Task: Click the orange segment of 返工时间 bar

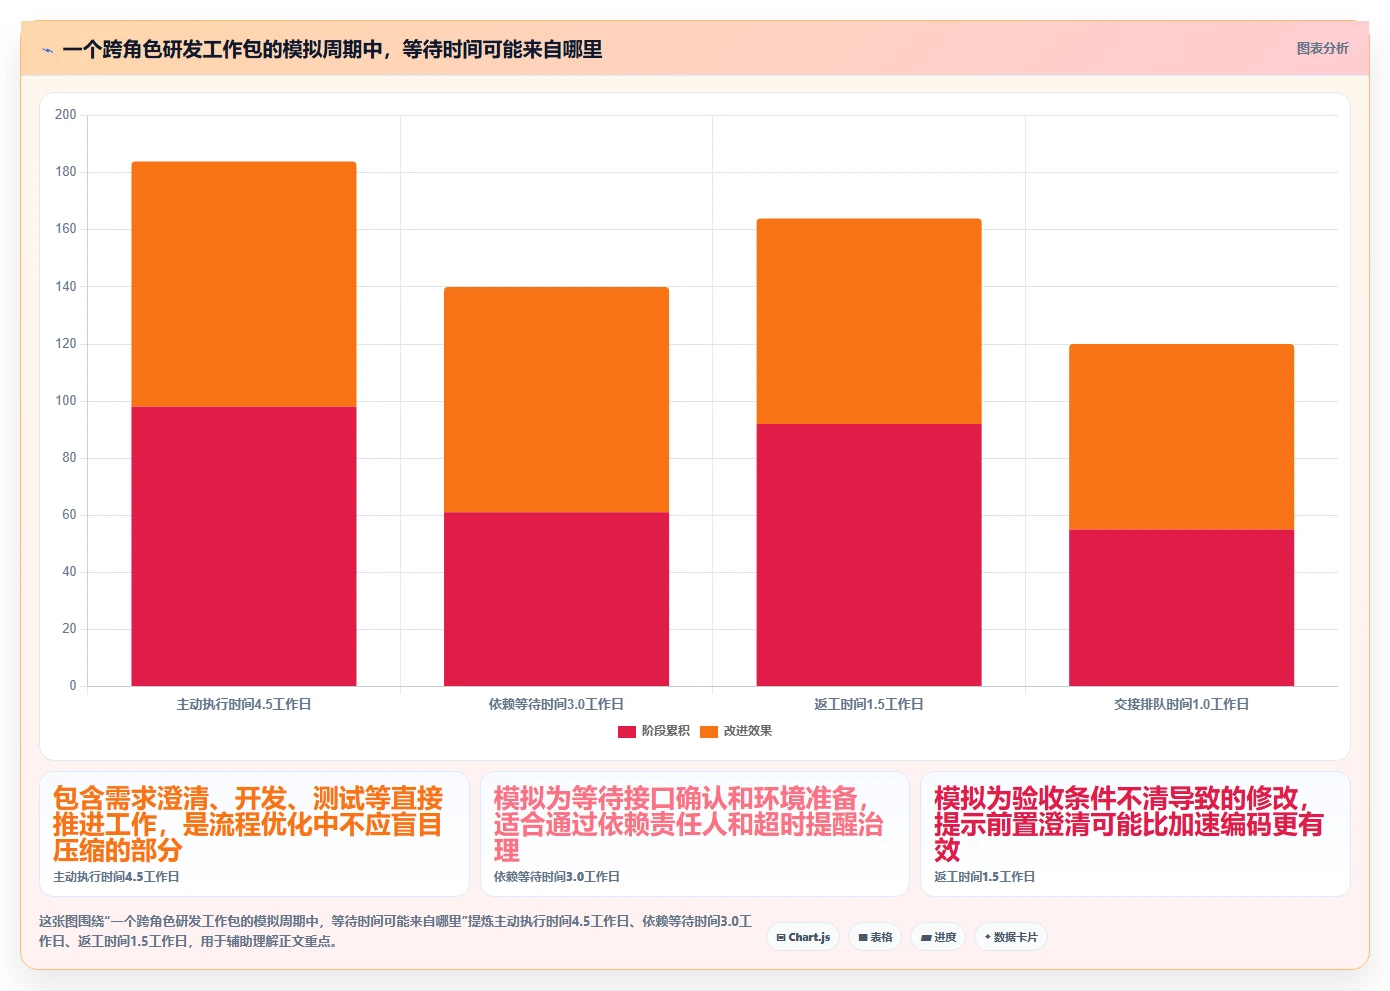Action: [869, 321]
